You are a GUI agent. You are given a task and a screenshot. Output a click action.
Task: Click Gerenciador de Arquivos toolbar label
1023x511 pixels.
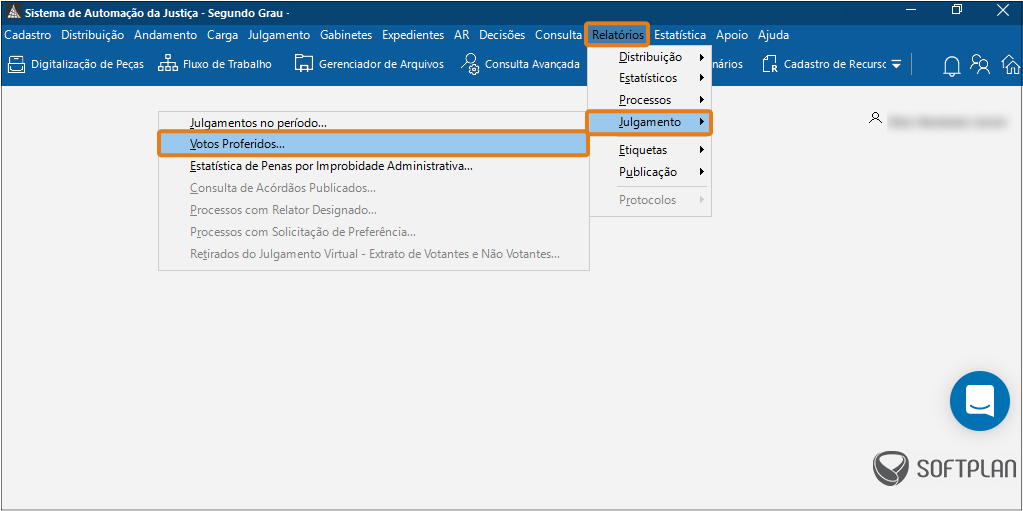coord(381,64)
